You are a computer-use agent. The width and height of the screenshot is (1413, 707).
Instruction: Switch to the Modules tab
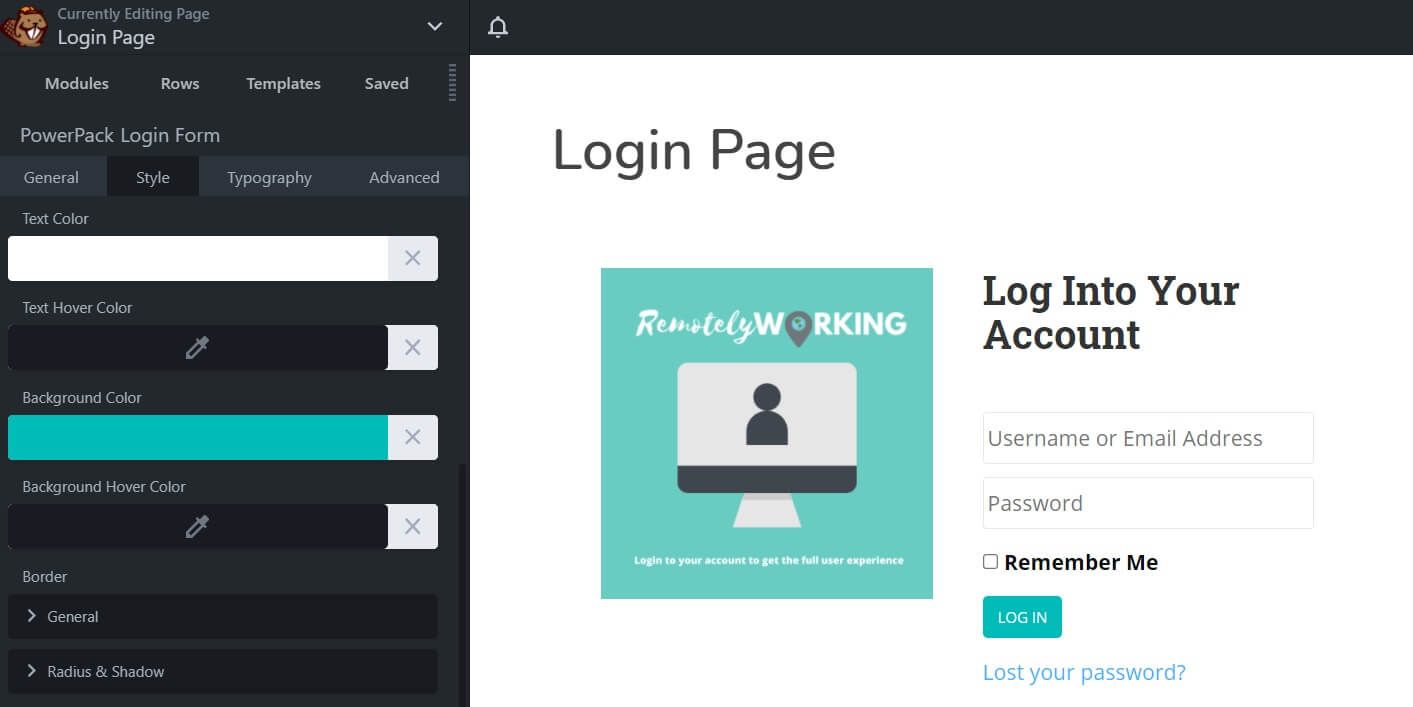point(77,83)
